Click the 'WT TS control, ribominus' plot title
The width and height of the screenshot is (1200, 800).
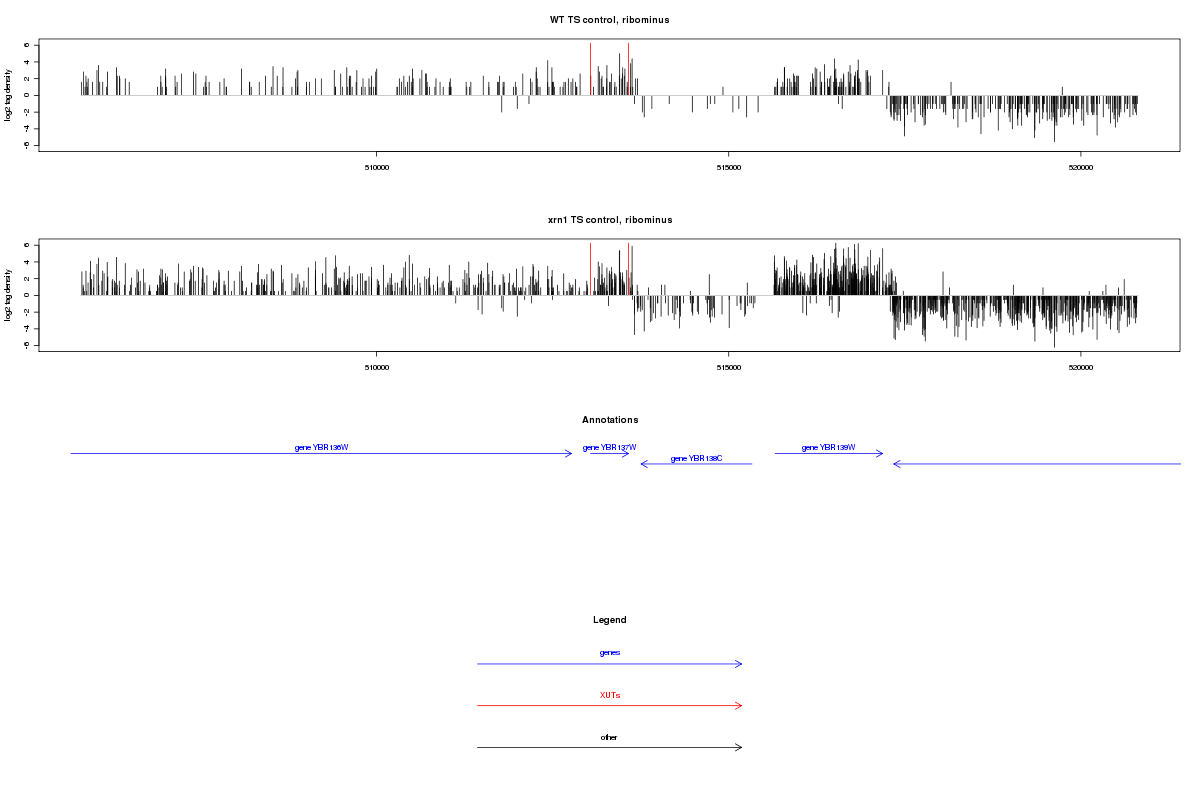coord(609,20)
